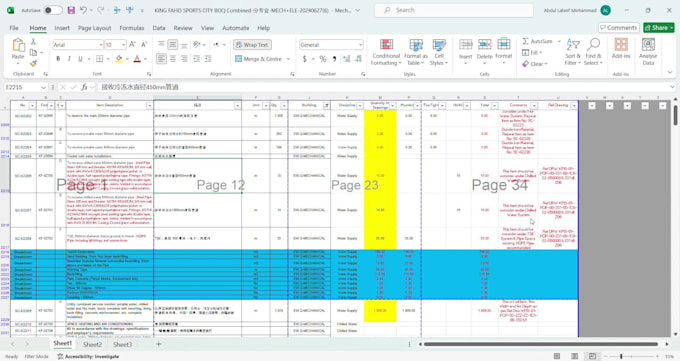Click the Decrease Decimal icon

point(358,59)
